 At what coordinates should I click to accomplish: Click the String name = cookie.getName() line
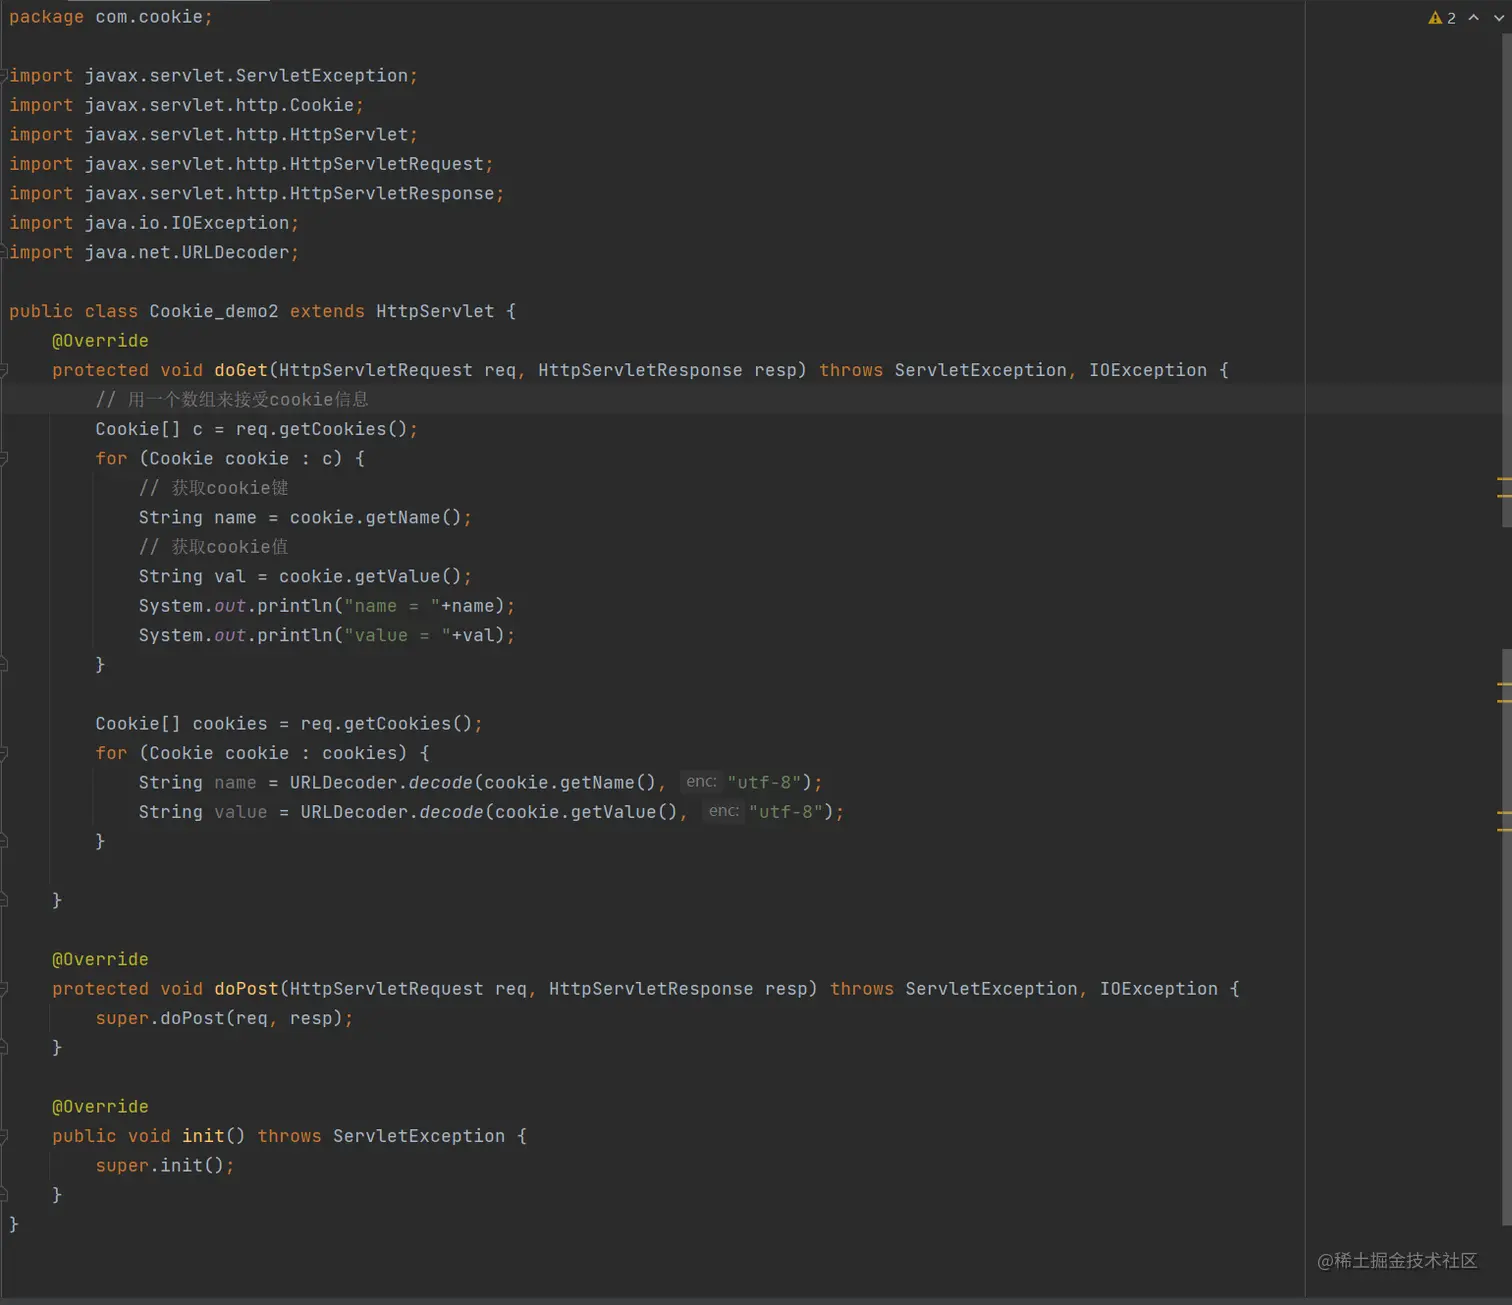coord(305,518)
